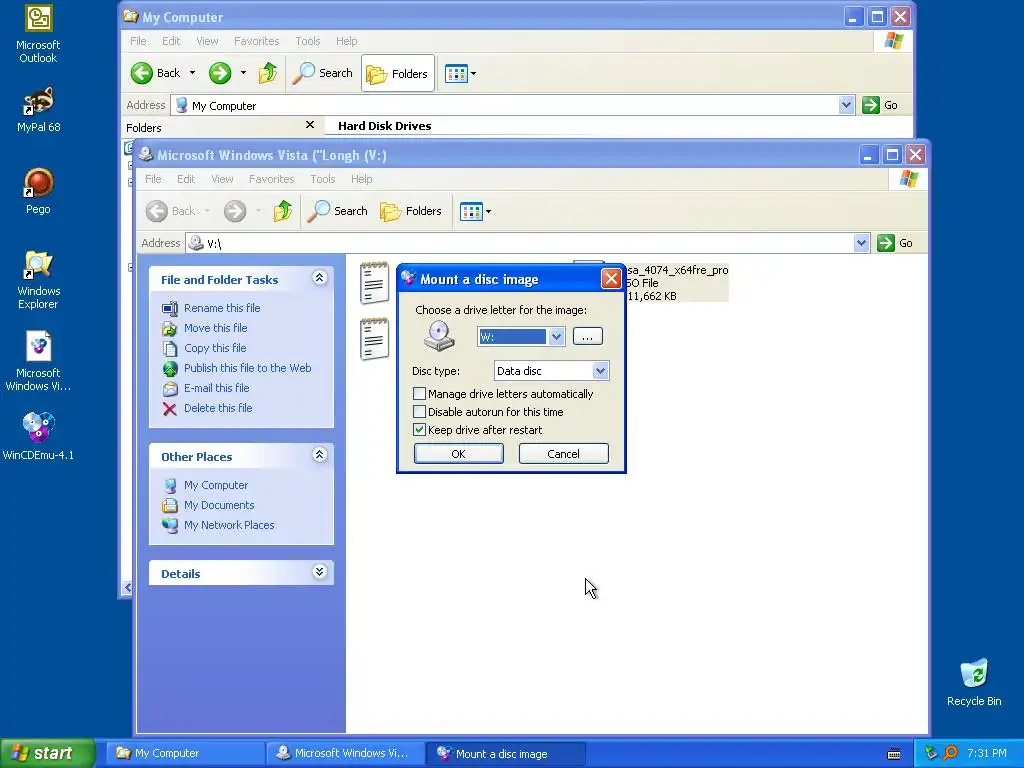Open WinCDEmu-4.1 desktop icon
This screenshot has width=1024, height=768.
tap(38, 436)
